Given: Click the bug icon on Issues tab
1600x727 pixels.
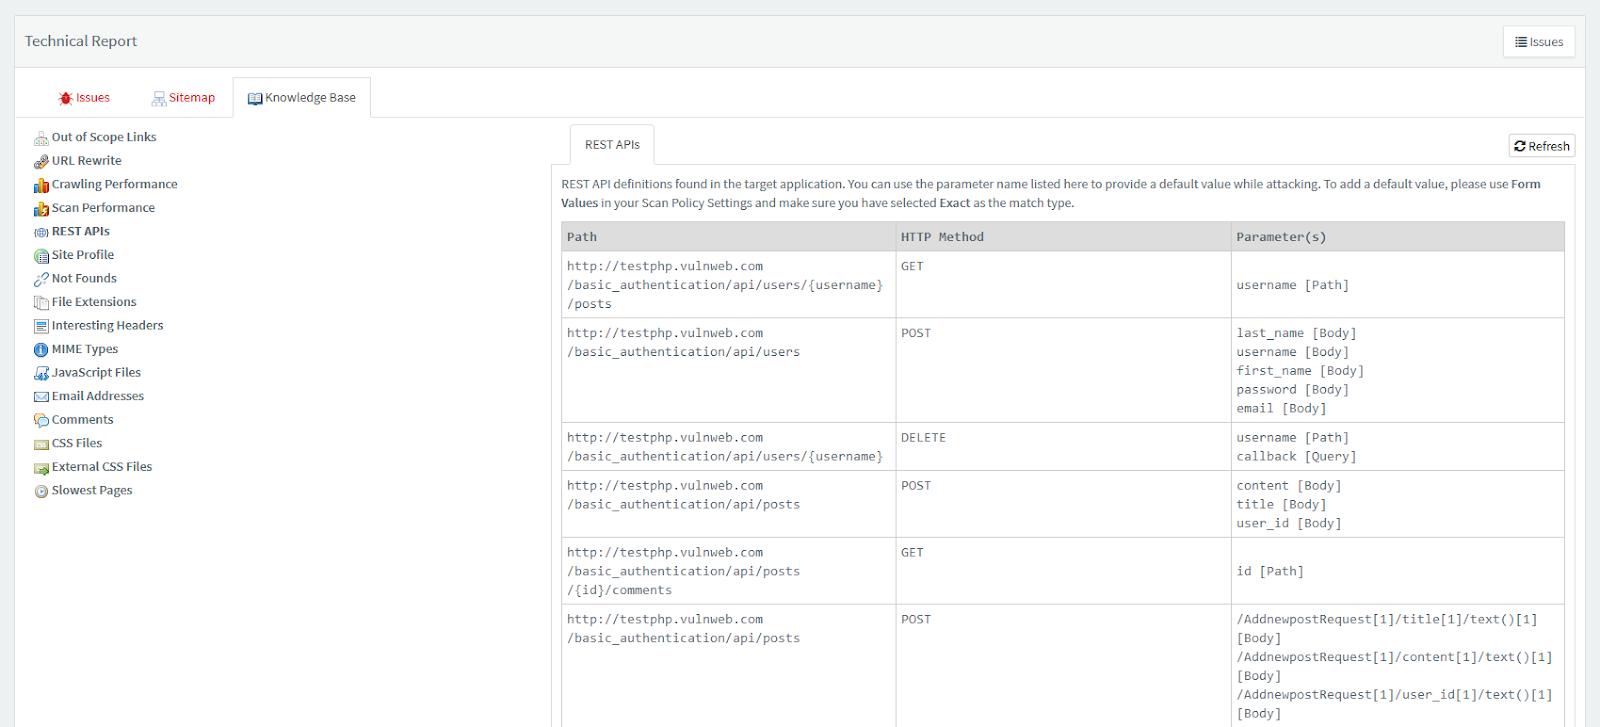Looking at the screenshot, I should 66,98.
